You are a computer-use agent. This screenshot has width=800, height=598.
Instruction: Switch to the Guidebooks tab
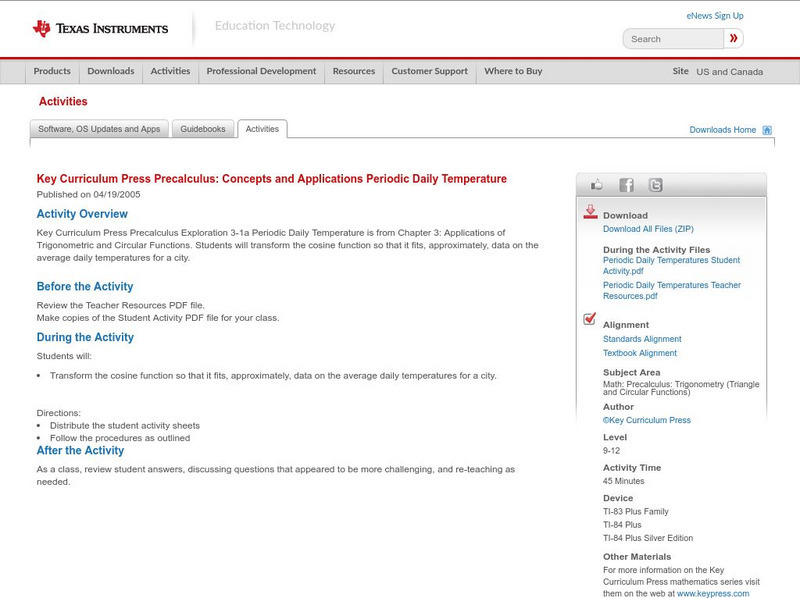[x=203, y=129]
